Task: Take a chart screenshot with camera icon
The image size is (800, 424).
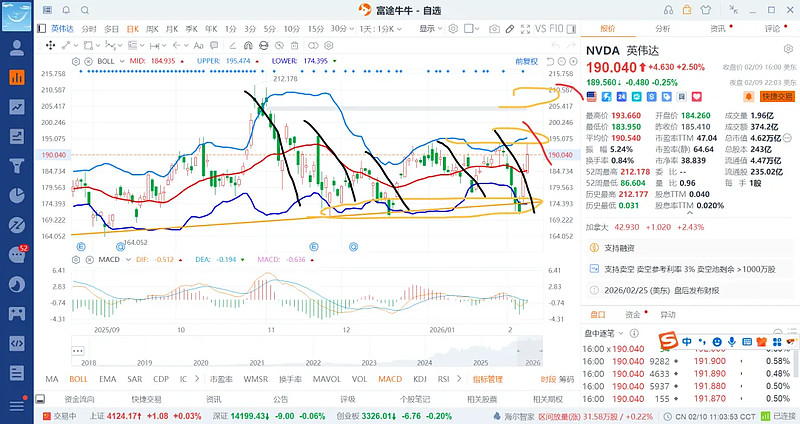Action: pos(494,29)
